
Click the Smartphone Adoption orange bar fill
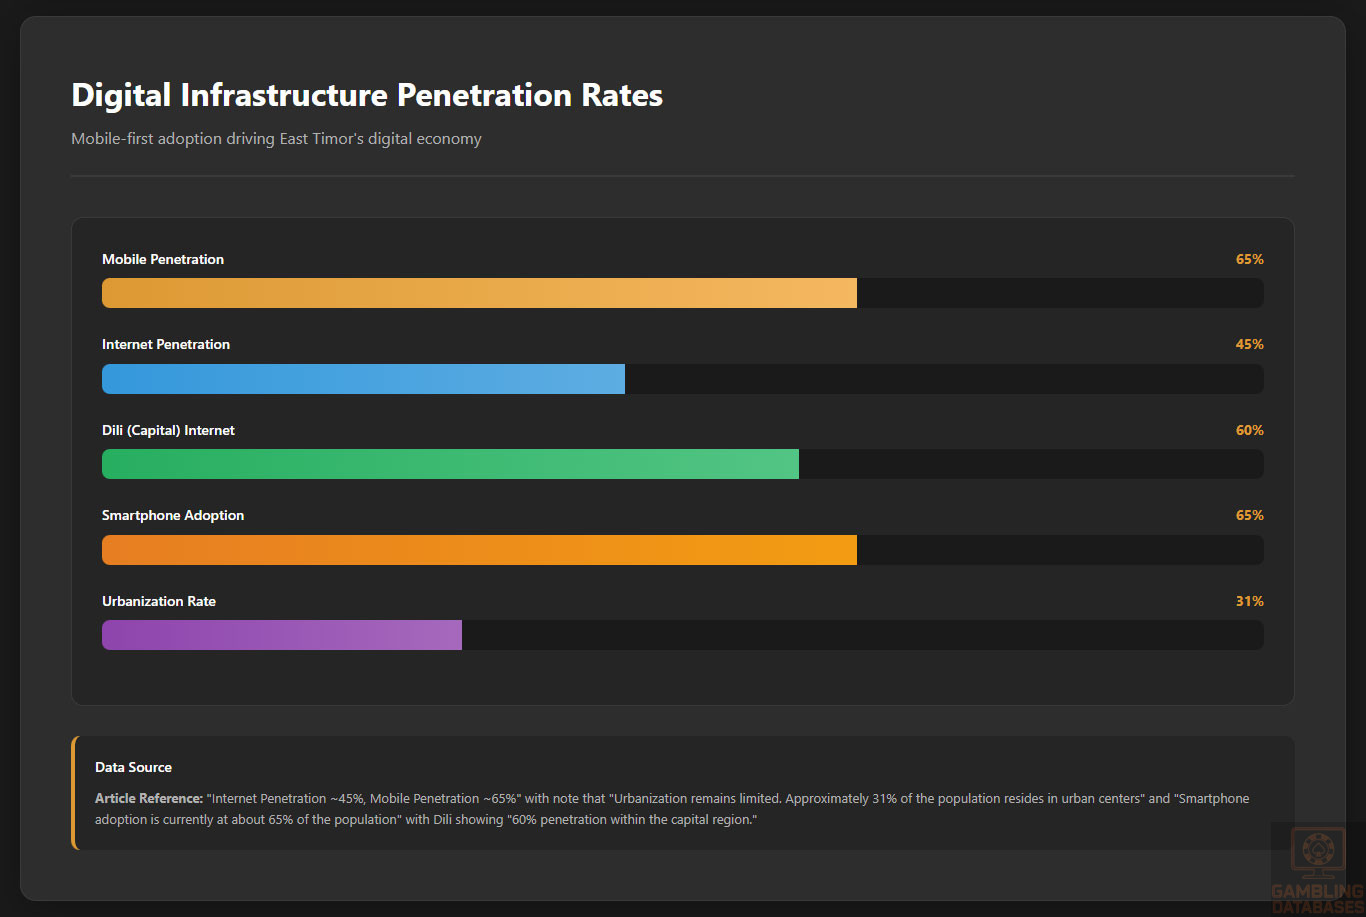[x=479, y=550]
